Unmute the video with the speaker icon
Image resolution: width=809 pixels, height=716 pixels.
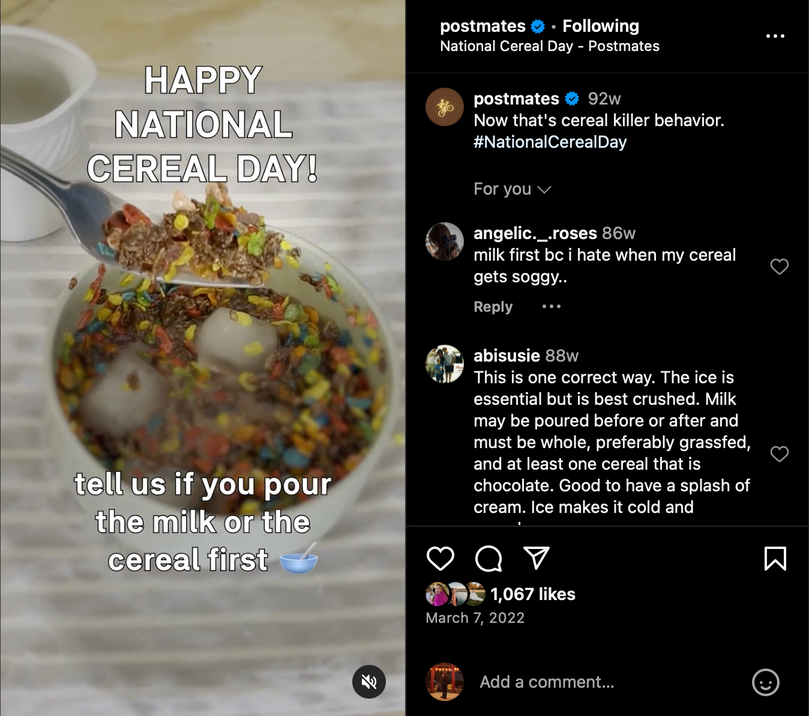point(368,682)
